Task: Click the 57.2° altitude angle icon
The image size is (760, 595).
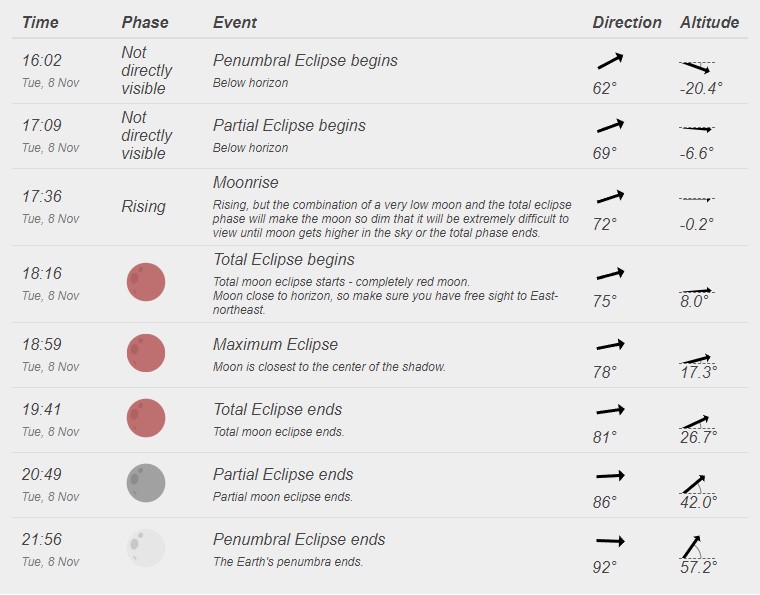Action: tap(697, 547)
